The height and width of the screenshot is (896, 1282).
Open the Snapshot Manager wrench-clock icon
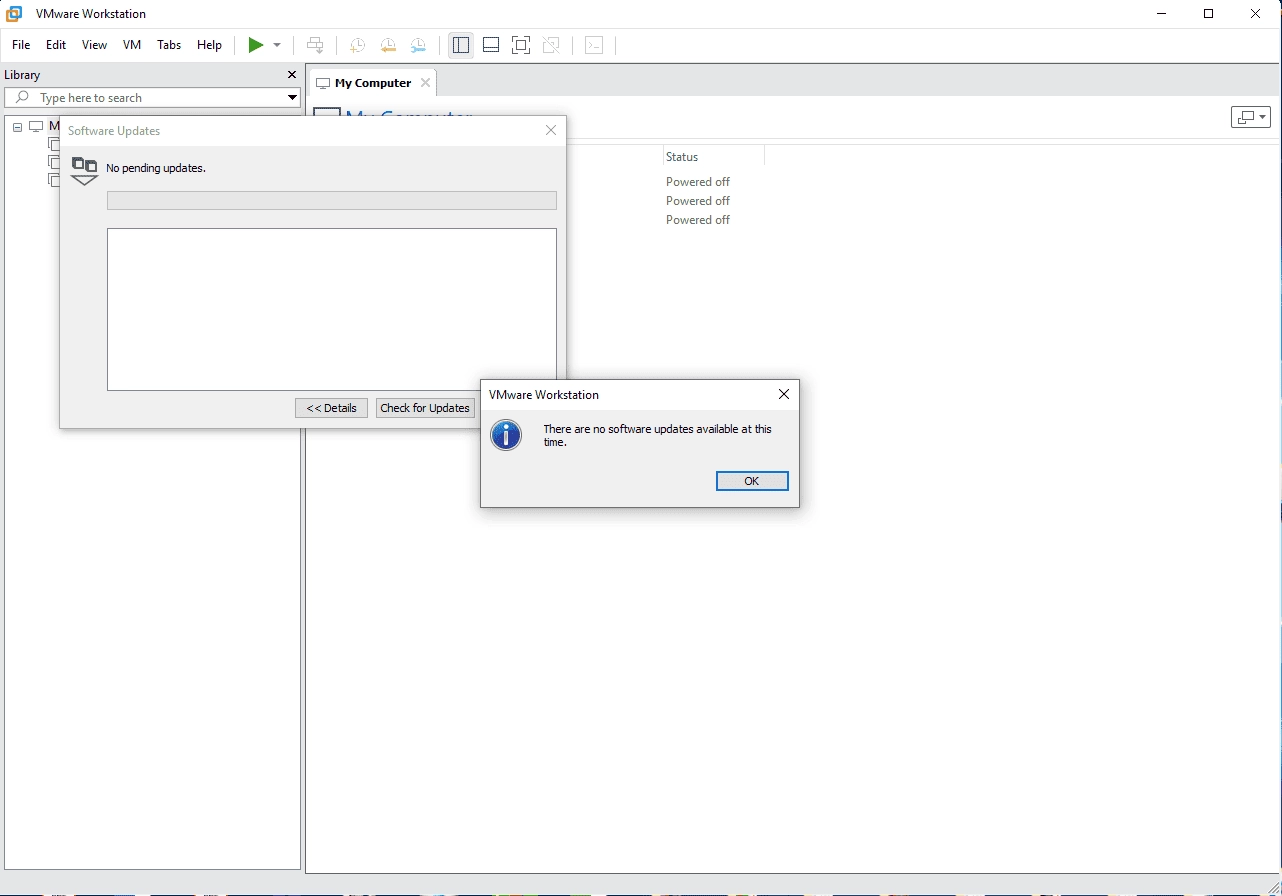click(x=418, y=45)
